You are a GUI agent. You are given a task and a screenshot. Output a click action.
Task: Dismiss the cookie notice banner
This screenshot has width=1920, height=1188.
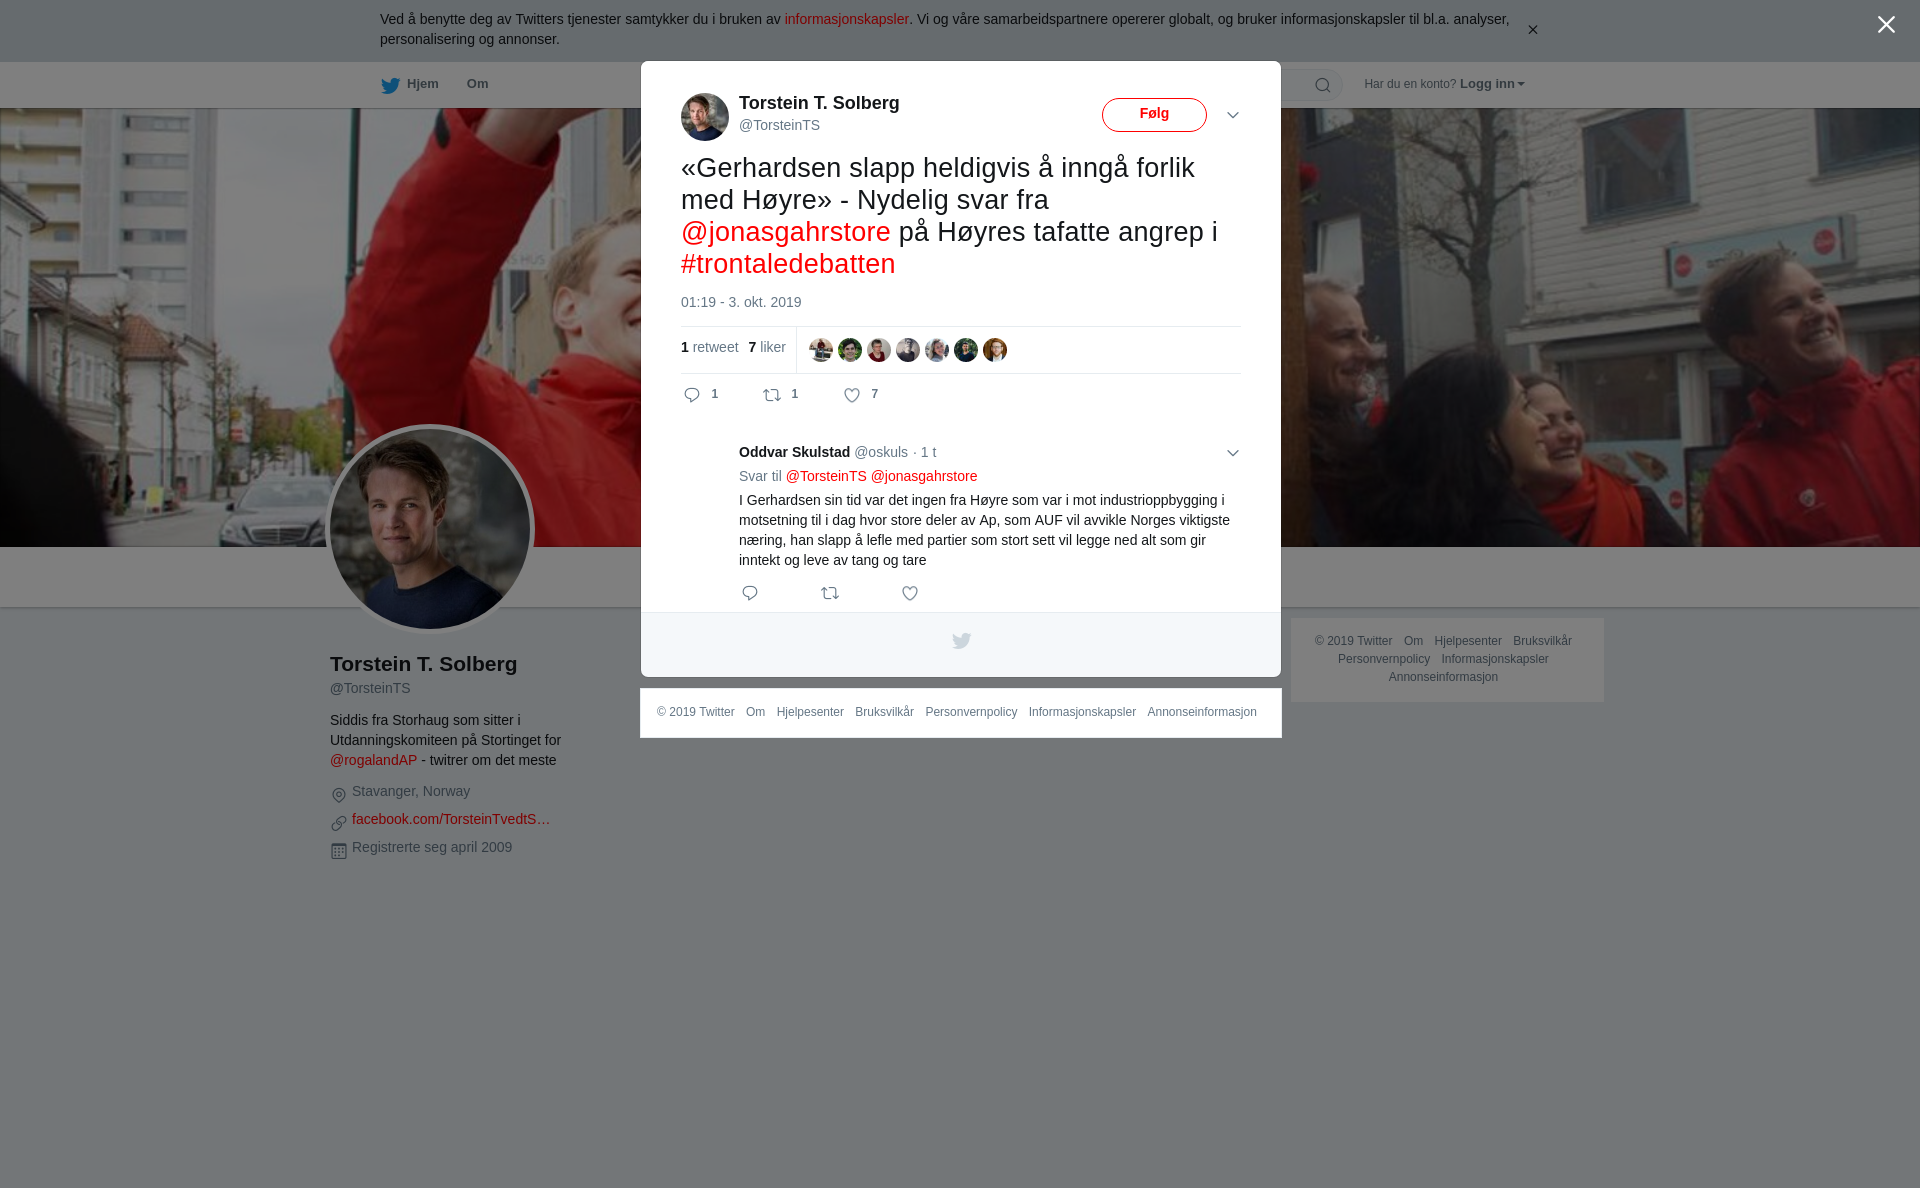1532,30
